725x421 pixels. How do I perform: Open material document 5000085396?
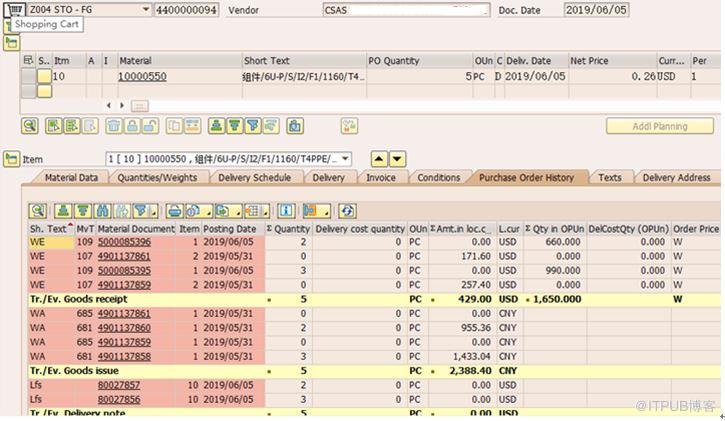[124, 242]
